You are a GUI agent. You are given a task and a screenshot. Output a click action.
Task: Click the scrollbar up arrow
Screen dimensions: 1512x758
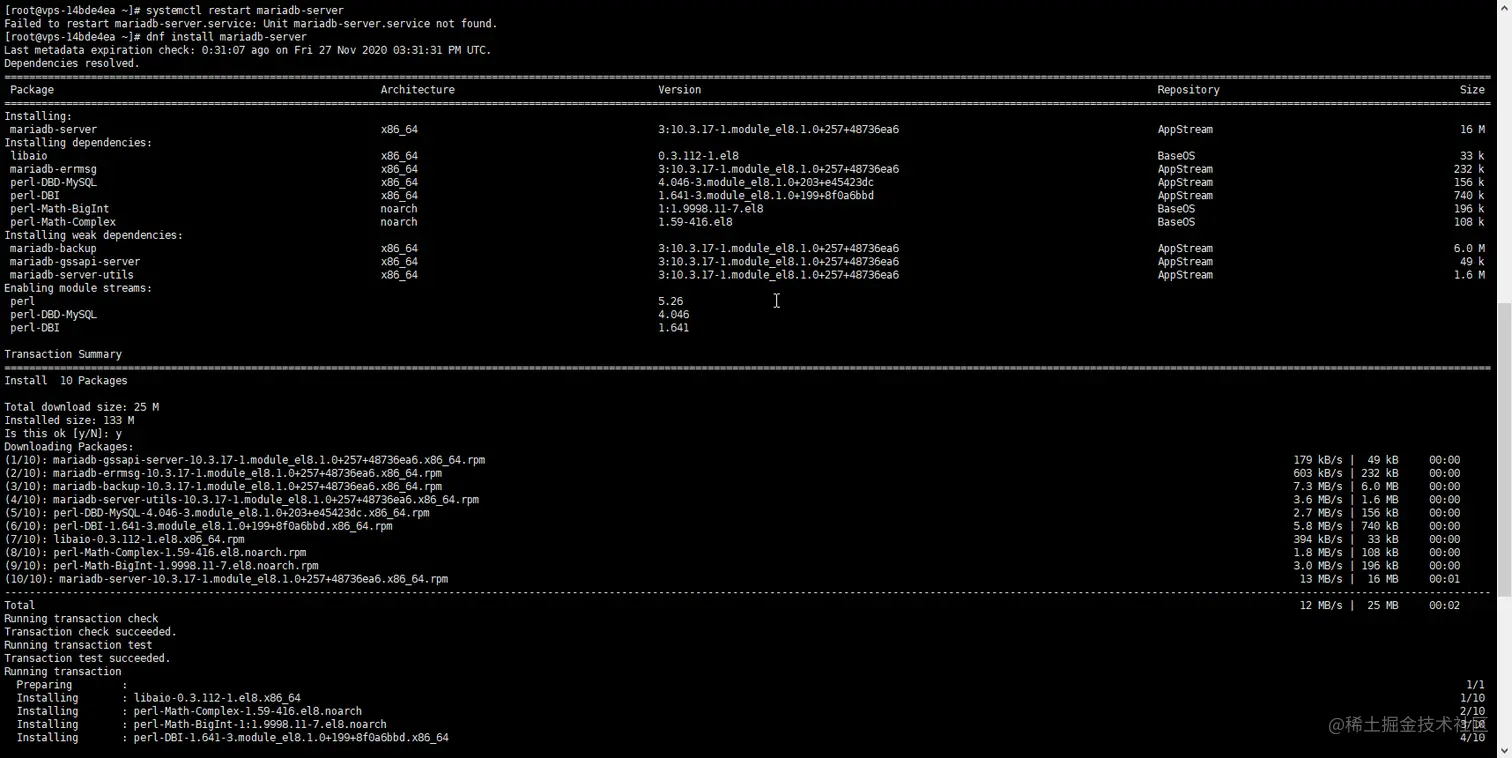pyautogui.click(x=1505, y=8)
